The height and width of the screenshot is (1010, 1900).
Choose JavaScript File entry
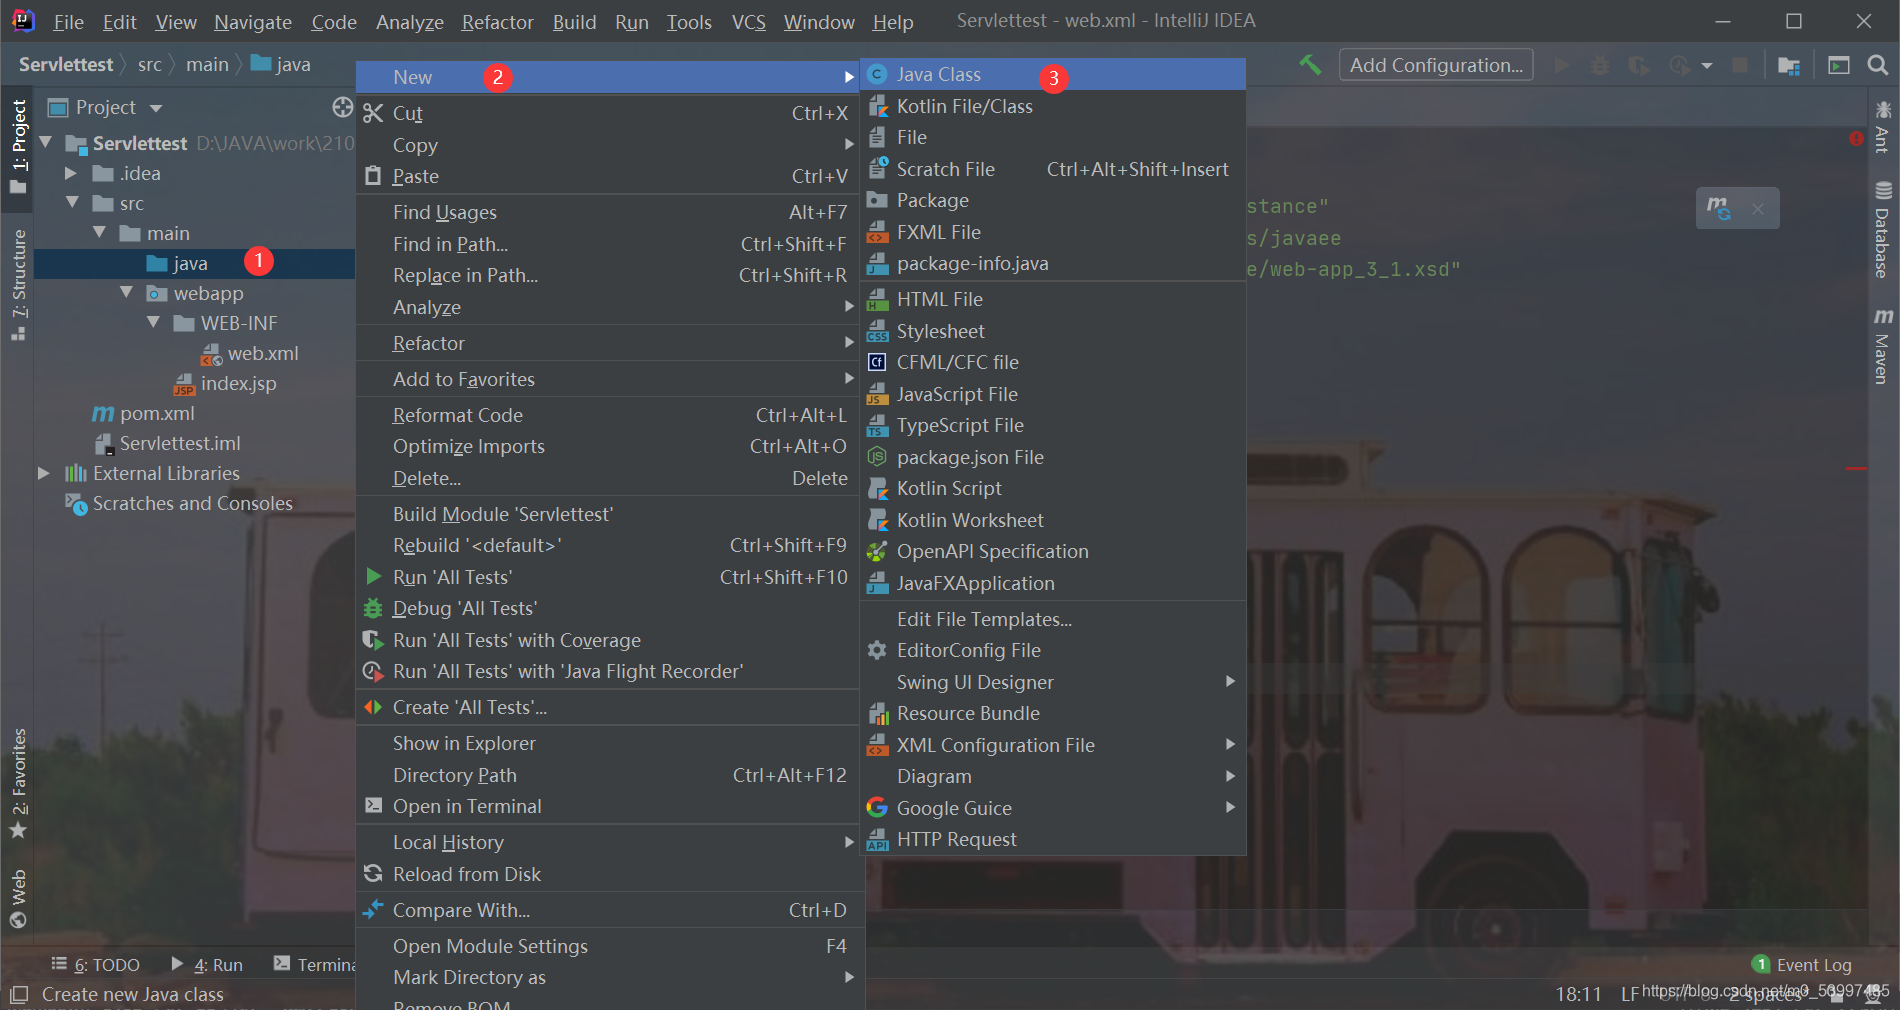[1053, 394]
